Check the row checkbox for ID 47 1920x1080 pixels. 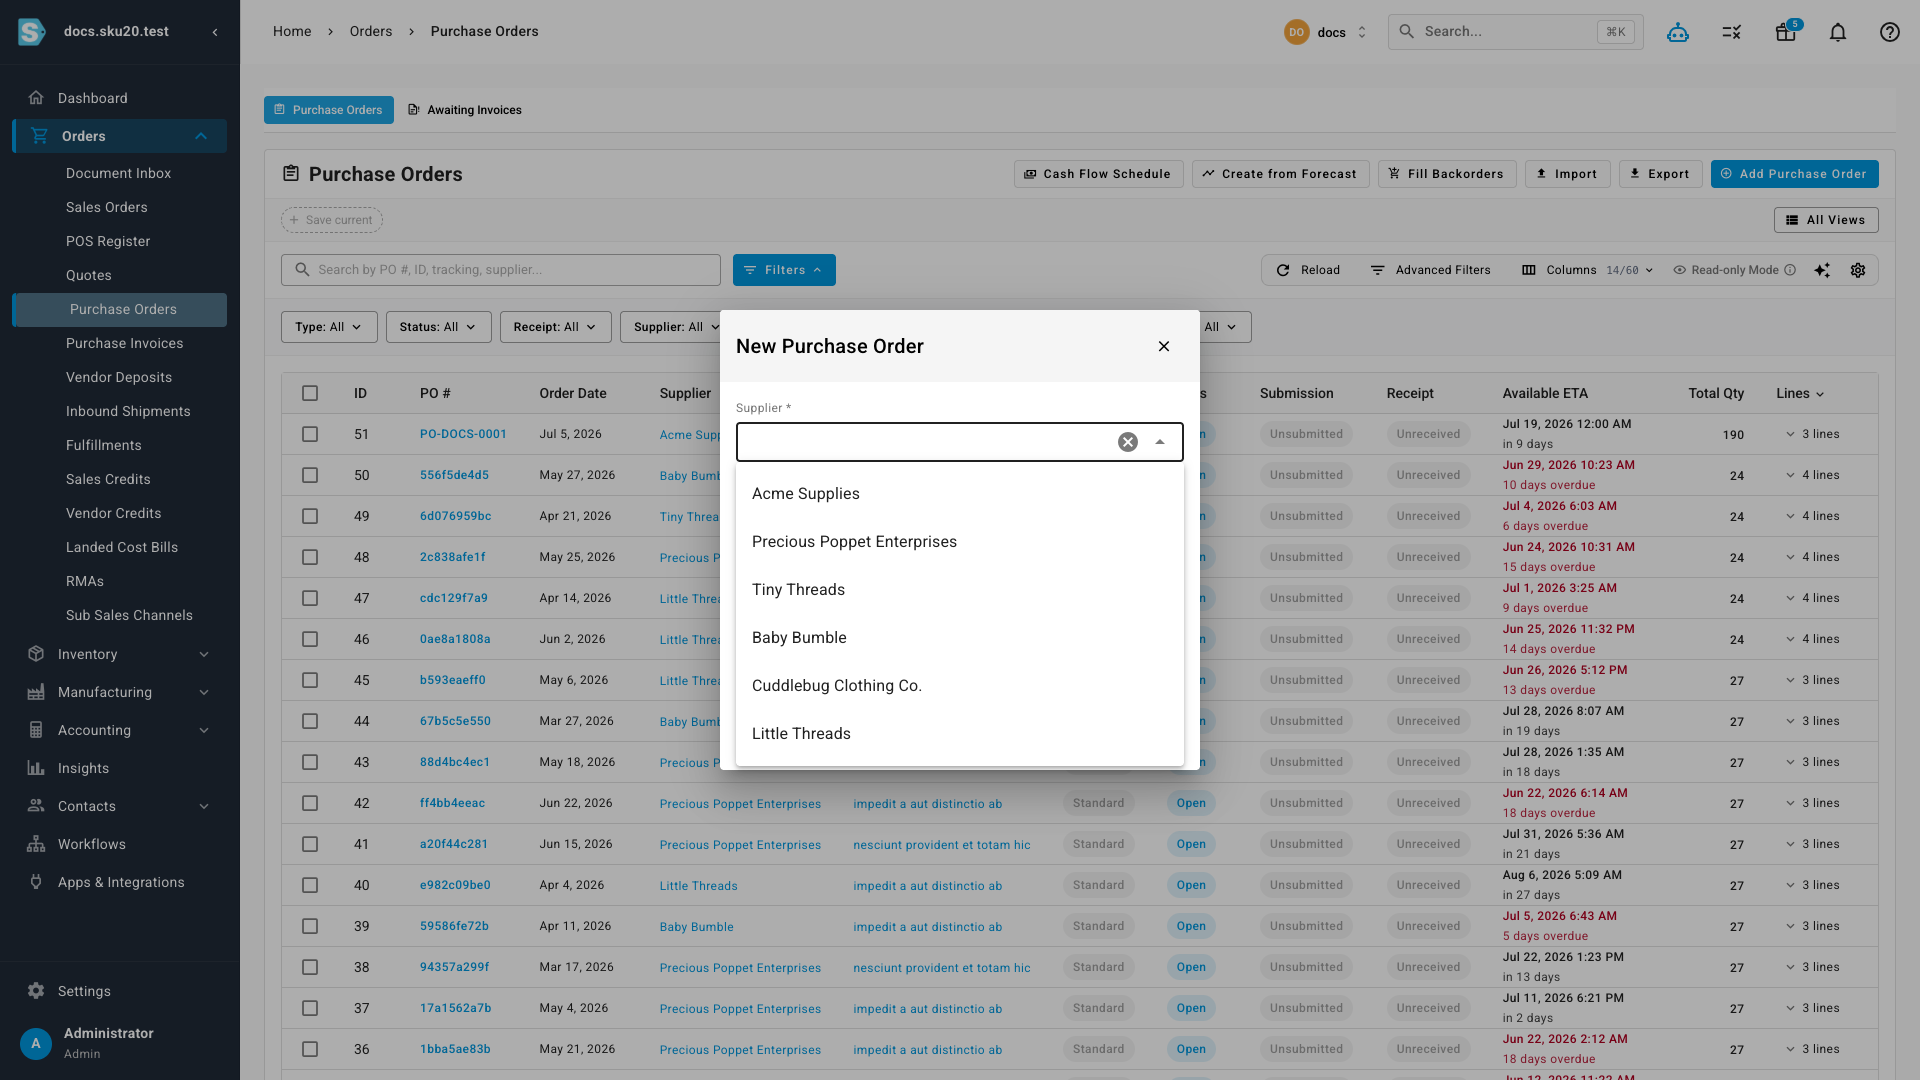[x=310, y=598]
